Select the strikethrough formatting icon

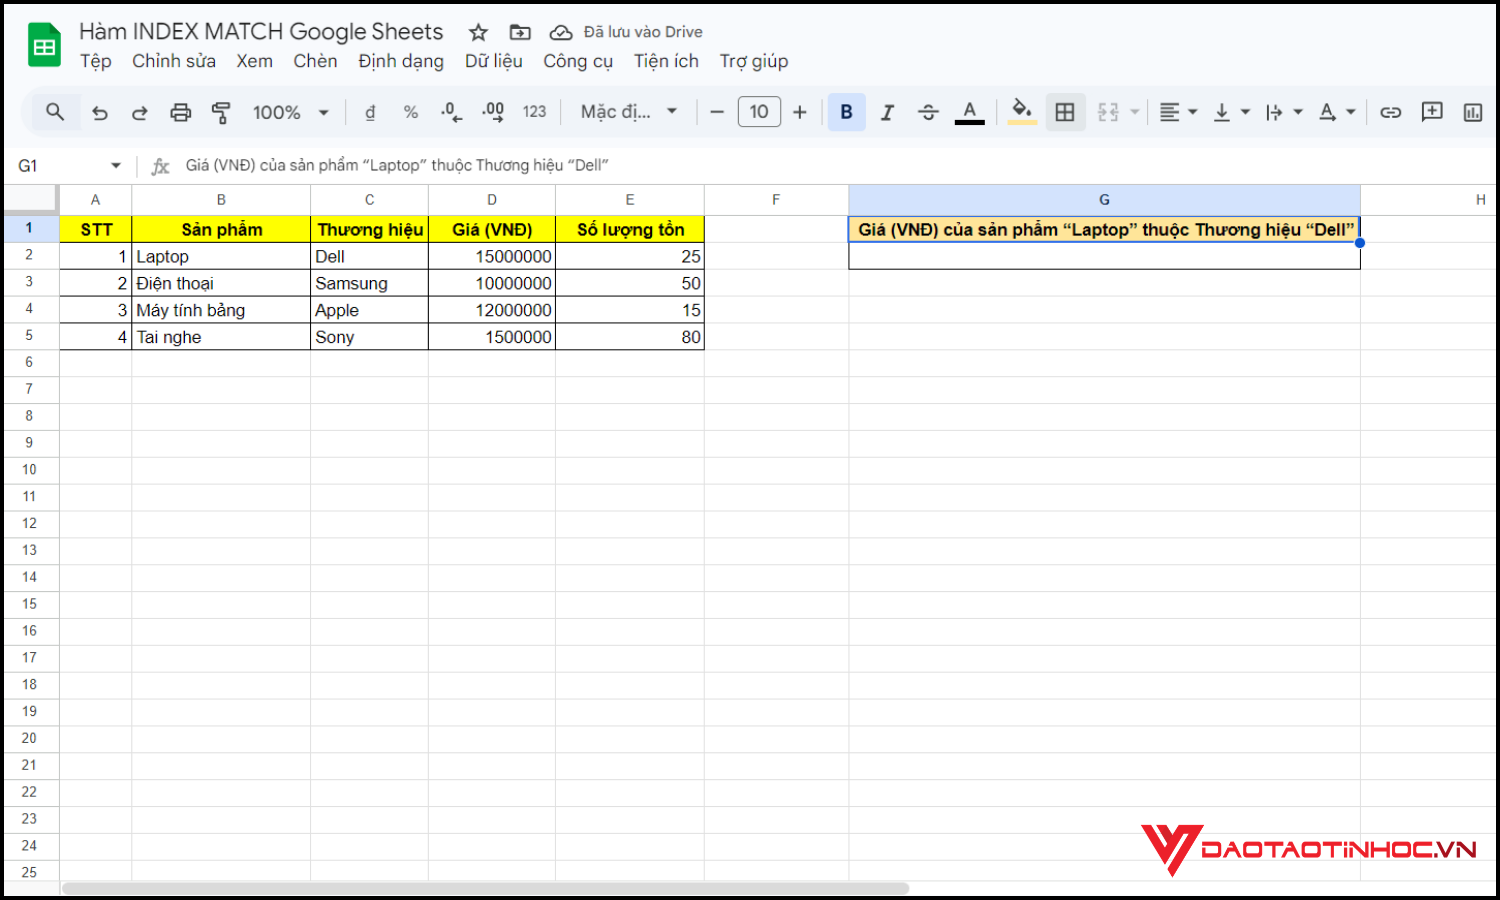928,112
